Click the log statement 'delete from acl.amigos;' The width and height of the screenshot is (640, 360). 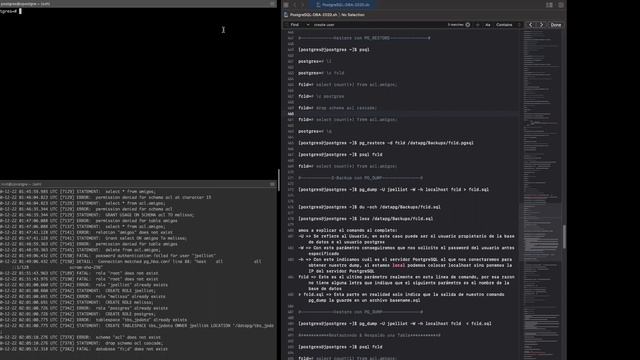click(x=80, y=250)
